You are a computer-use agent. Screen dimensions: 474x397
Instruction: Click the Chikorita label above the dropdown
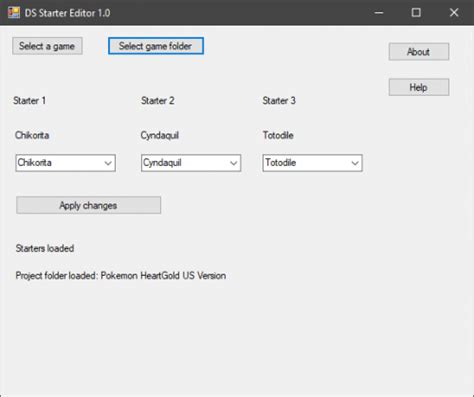point(32,135)
